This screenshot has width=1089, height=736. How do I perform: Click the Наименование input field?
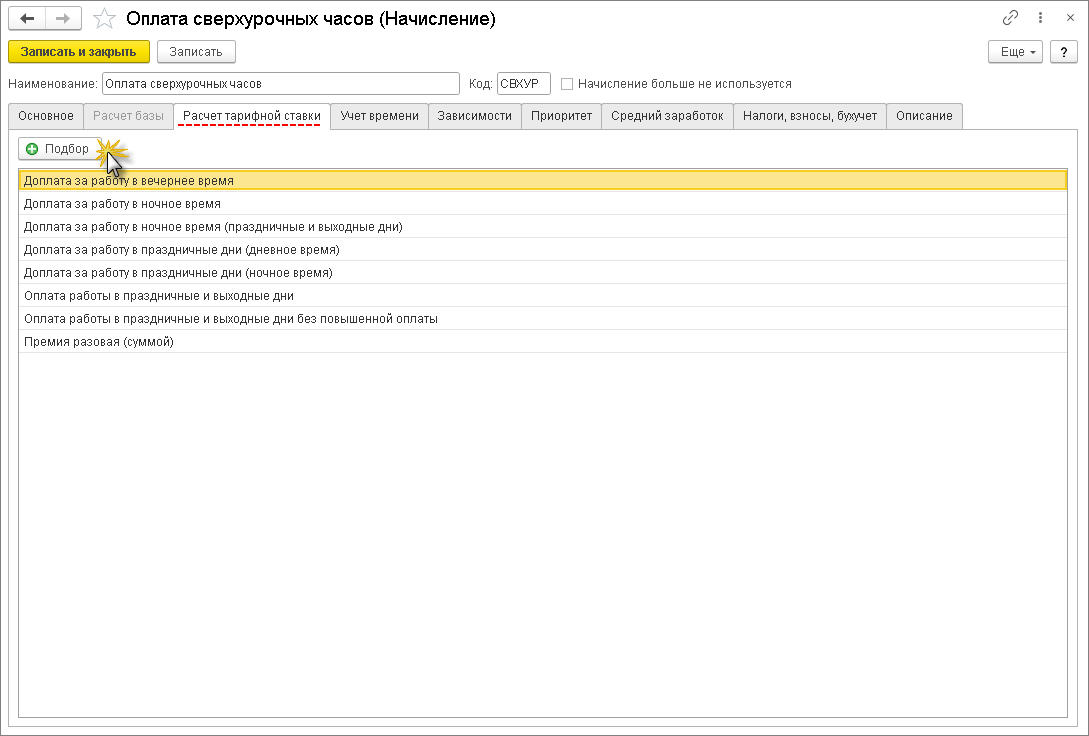point(281,84)
